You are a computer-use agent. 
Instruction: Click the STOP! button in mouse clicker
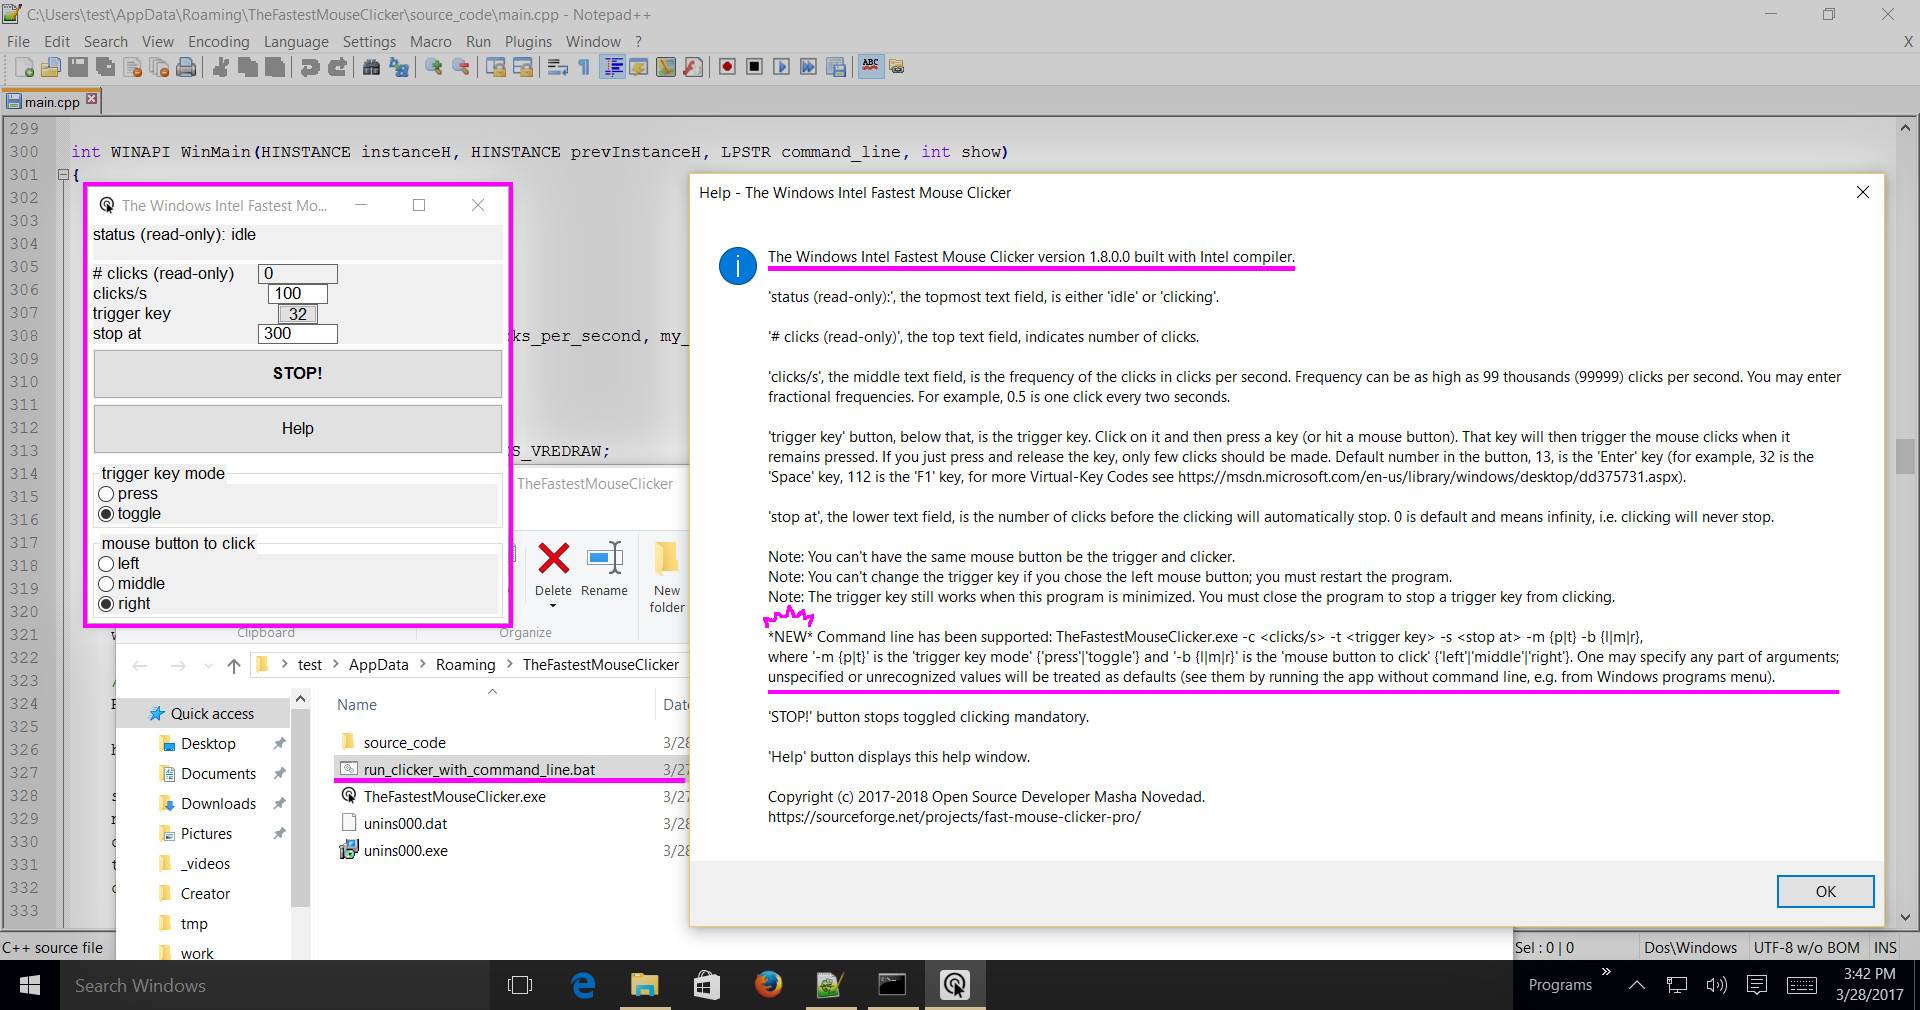point(298,373)
